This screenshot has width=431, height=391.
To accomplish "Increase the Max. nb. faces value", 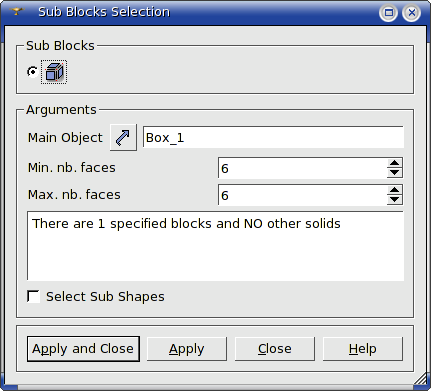I will tap(395, 190).
